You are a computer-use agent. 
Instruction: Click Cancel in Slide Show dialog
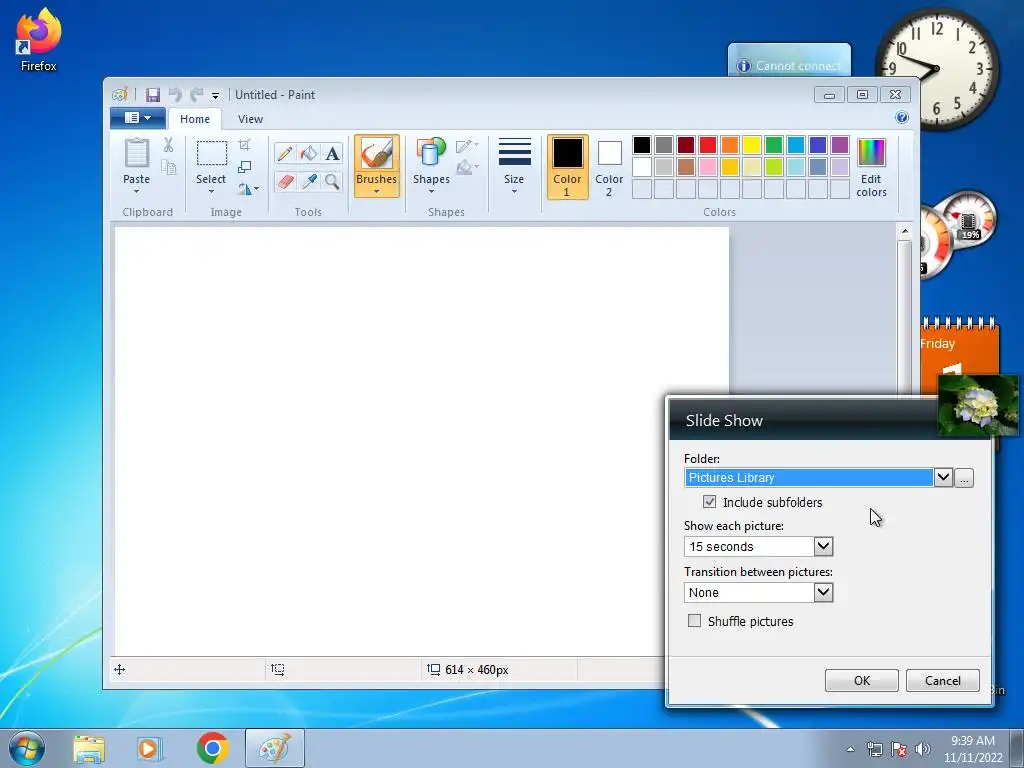pyautogui.click(x=942, y=680)
